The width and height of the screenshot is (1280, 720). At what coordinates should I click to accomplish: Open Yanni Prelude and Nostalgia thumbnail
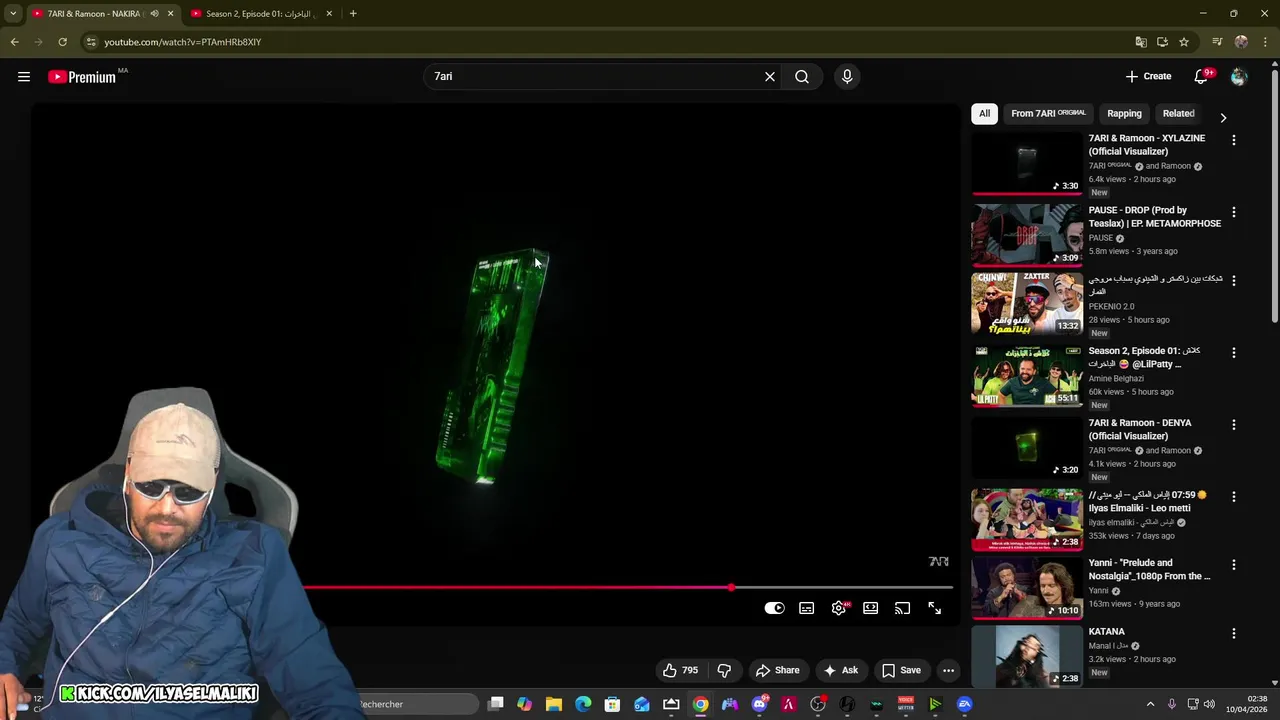coord(1027,588)
